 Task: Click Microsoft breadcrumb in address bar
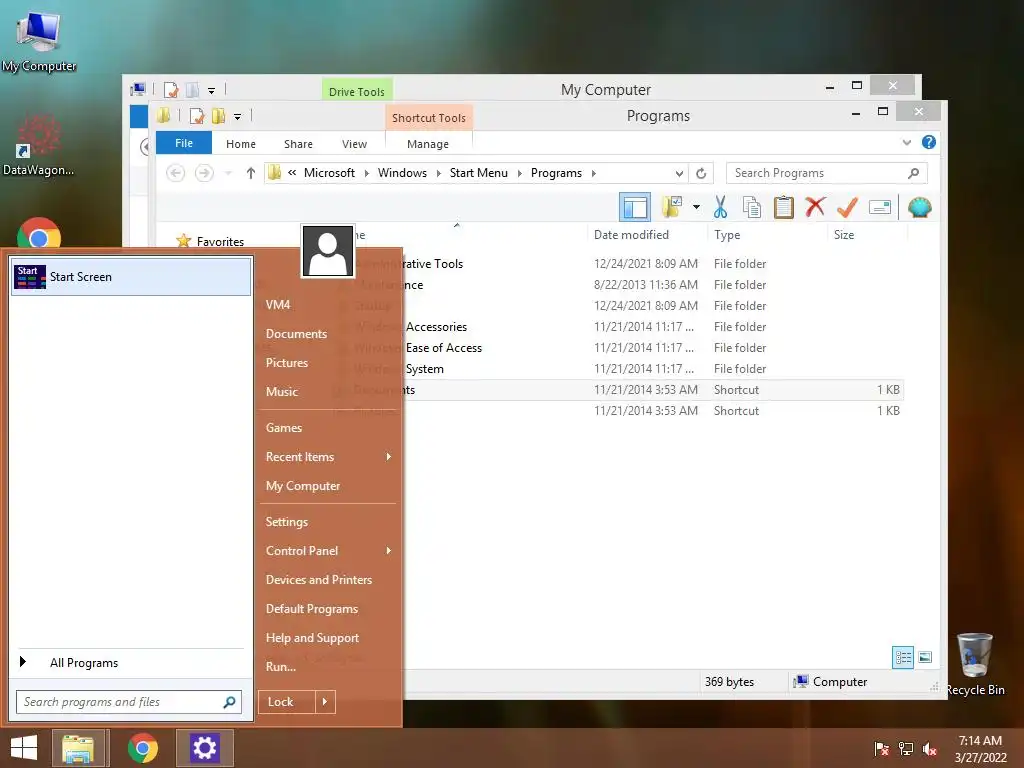(x=329, y=173)
